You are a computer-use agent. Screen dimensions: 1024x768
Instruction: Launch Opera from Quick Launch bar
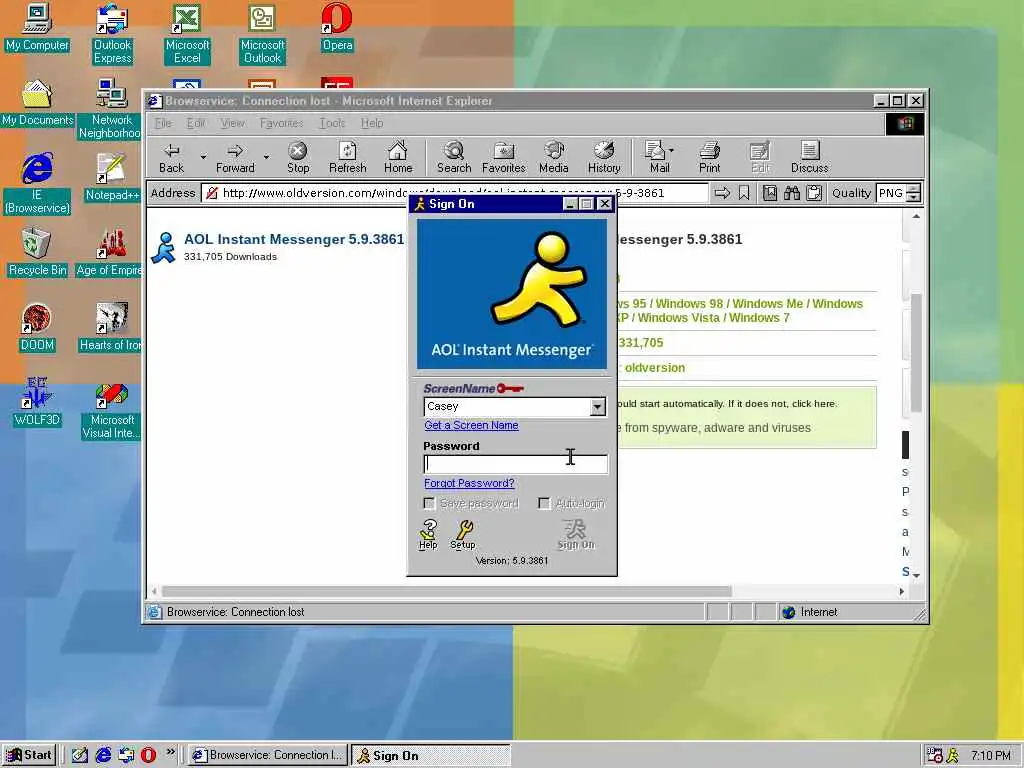[148, 755]
